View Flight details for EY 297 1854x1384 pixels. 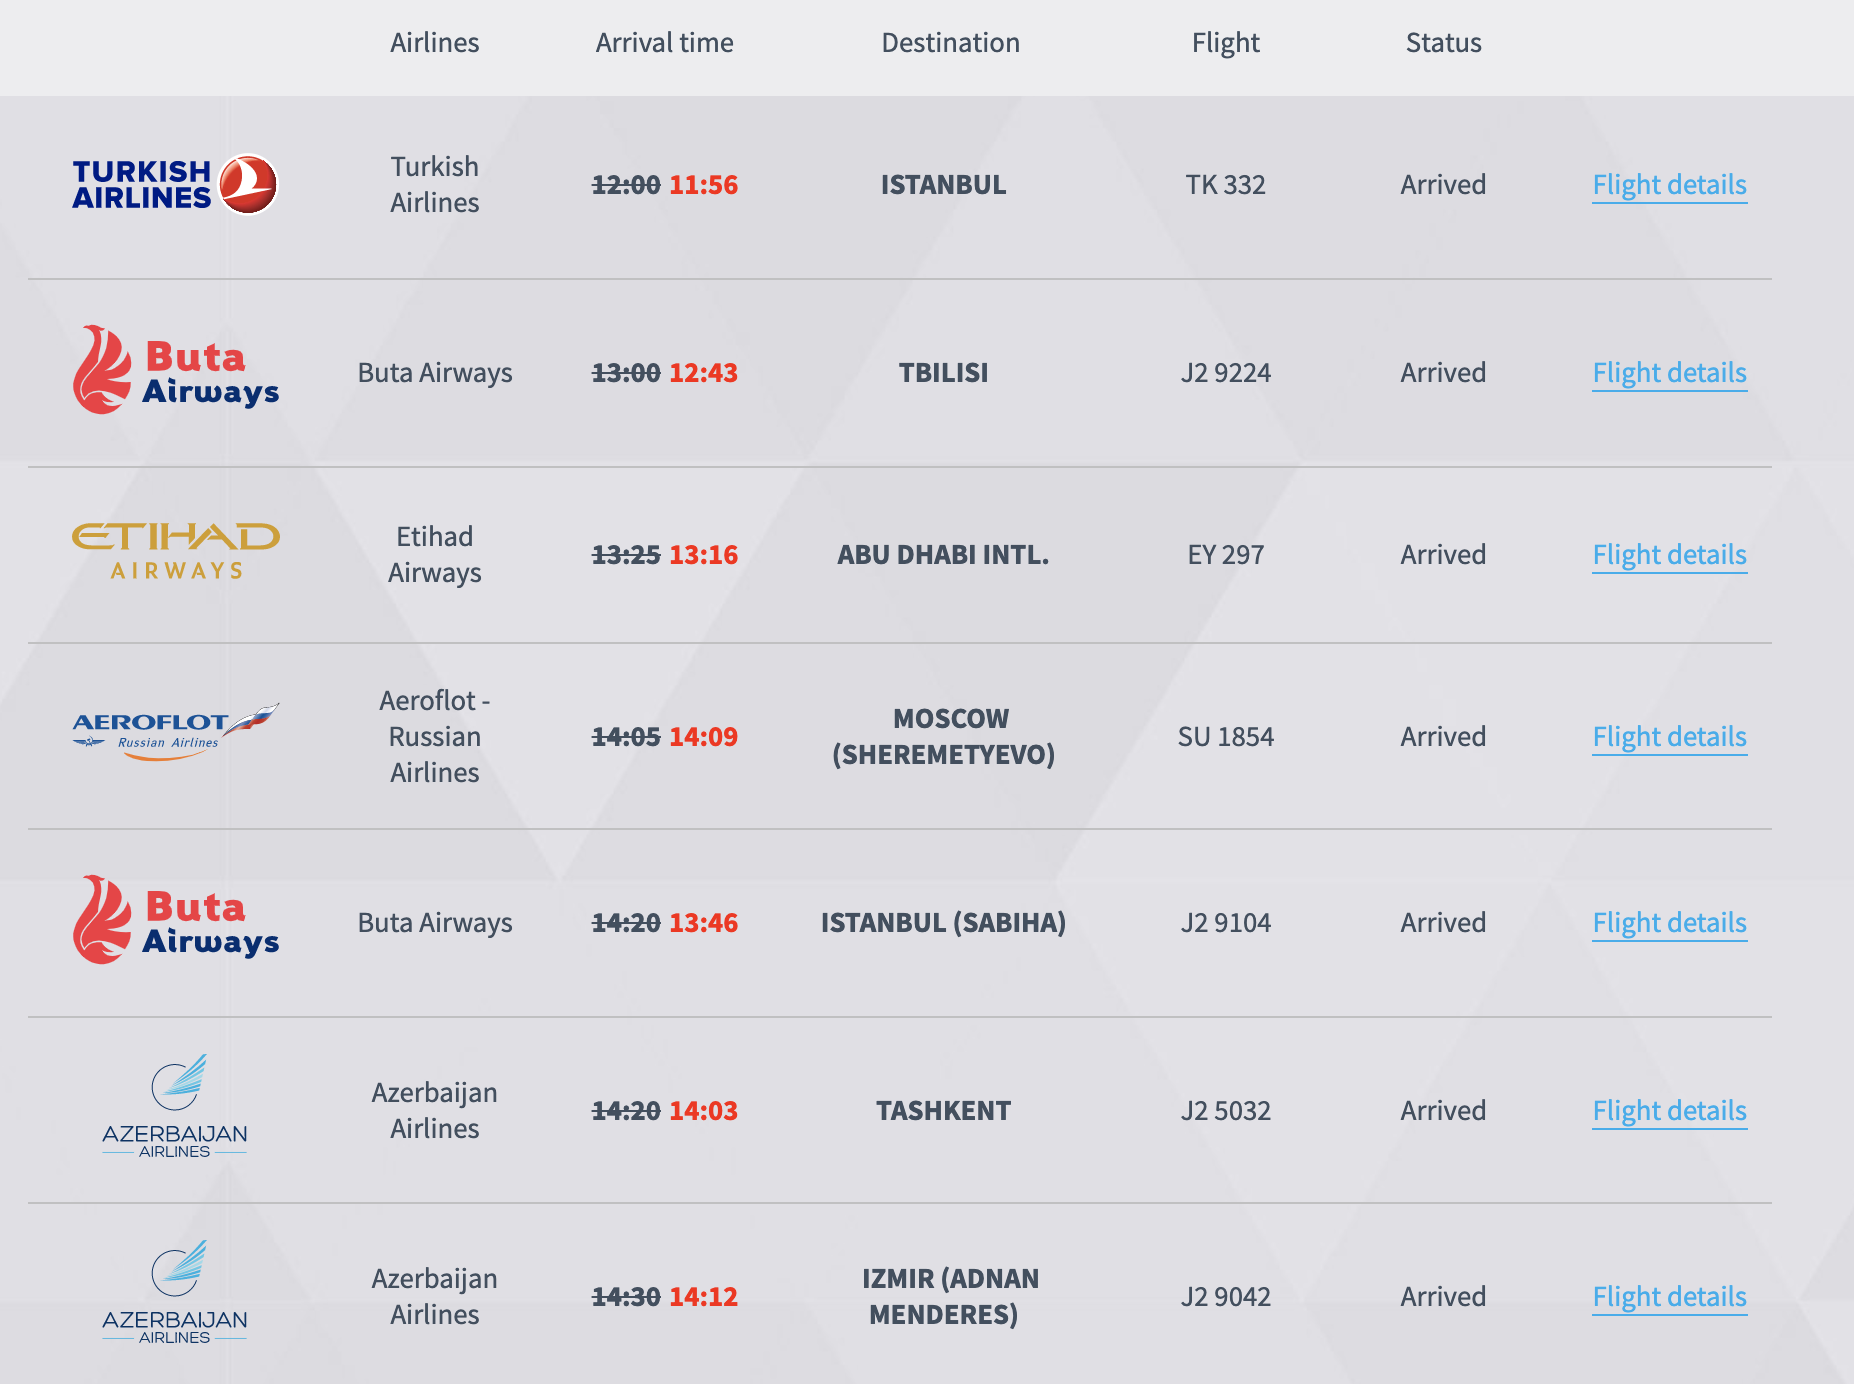(x=1669, y=555)
